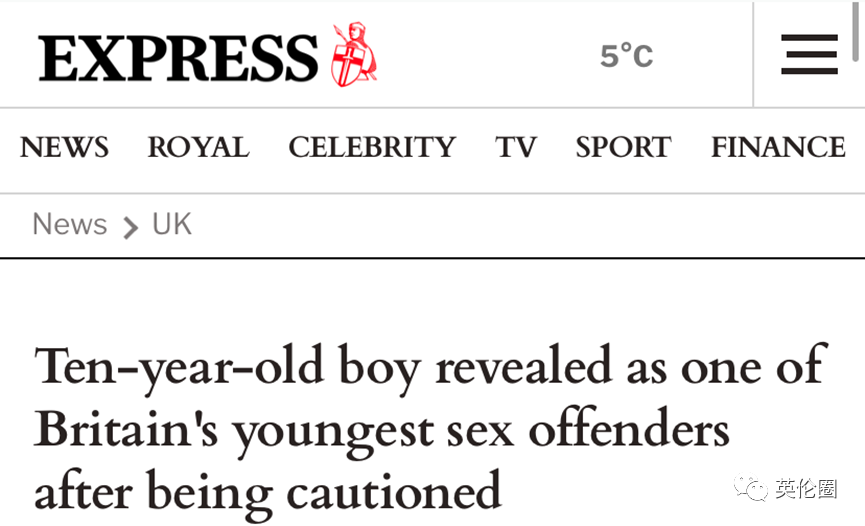
Task: Go to the ROYAL section
Action: 198,148
